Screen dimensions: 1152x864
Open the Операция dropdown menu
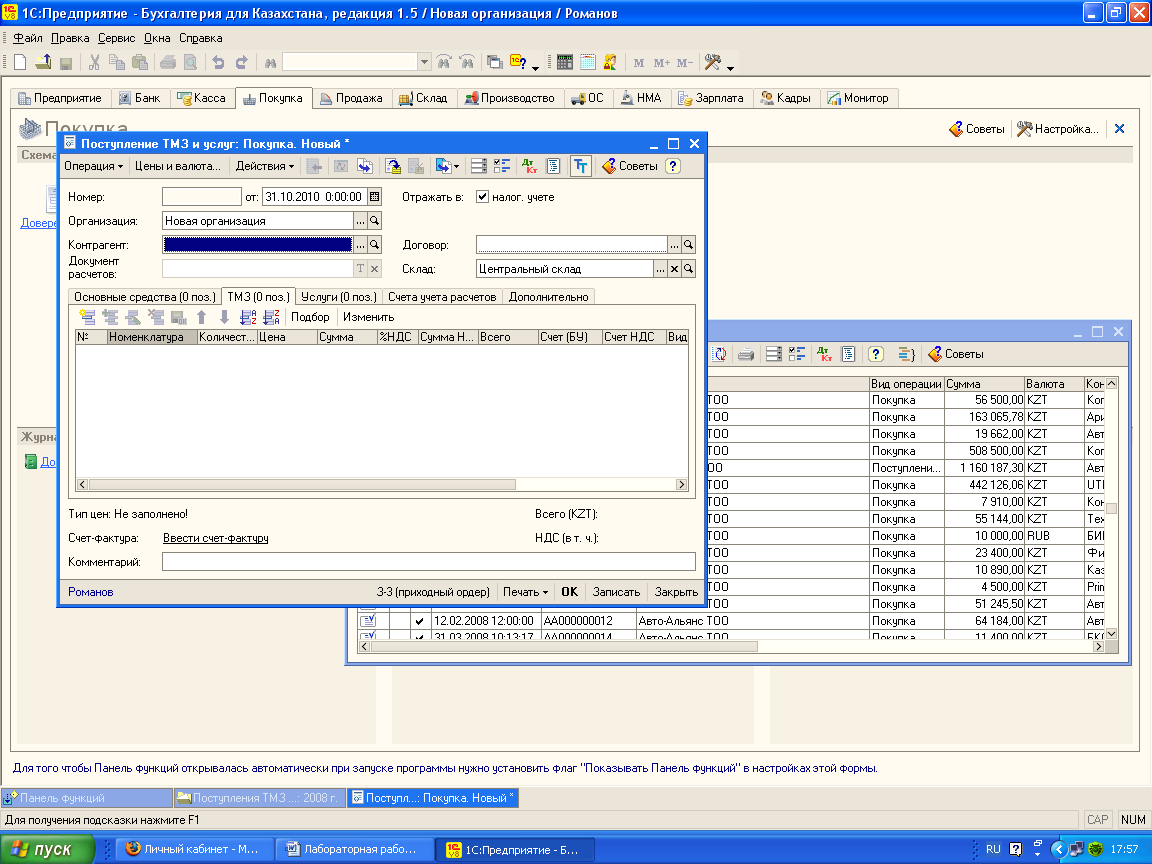click(93, 166)
